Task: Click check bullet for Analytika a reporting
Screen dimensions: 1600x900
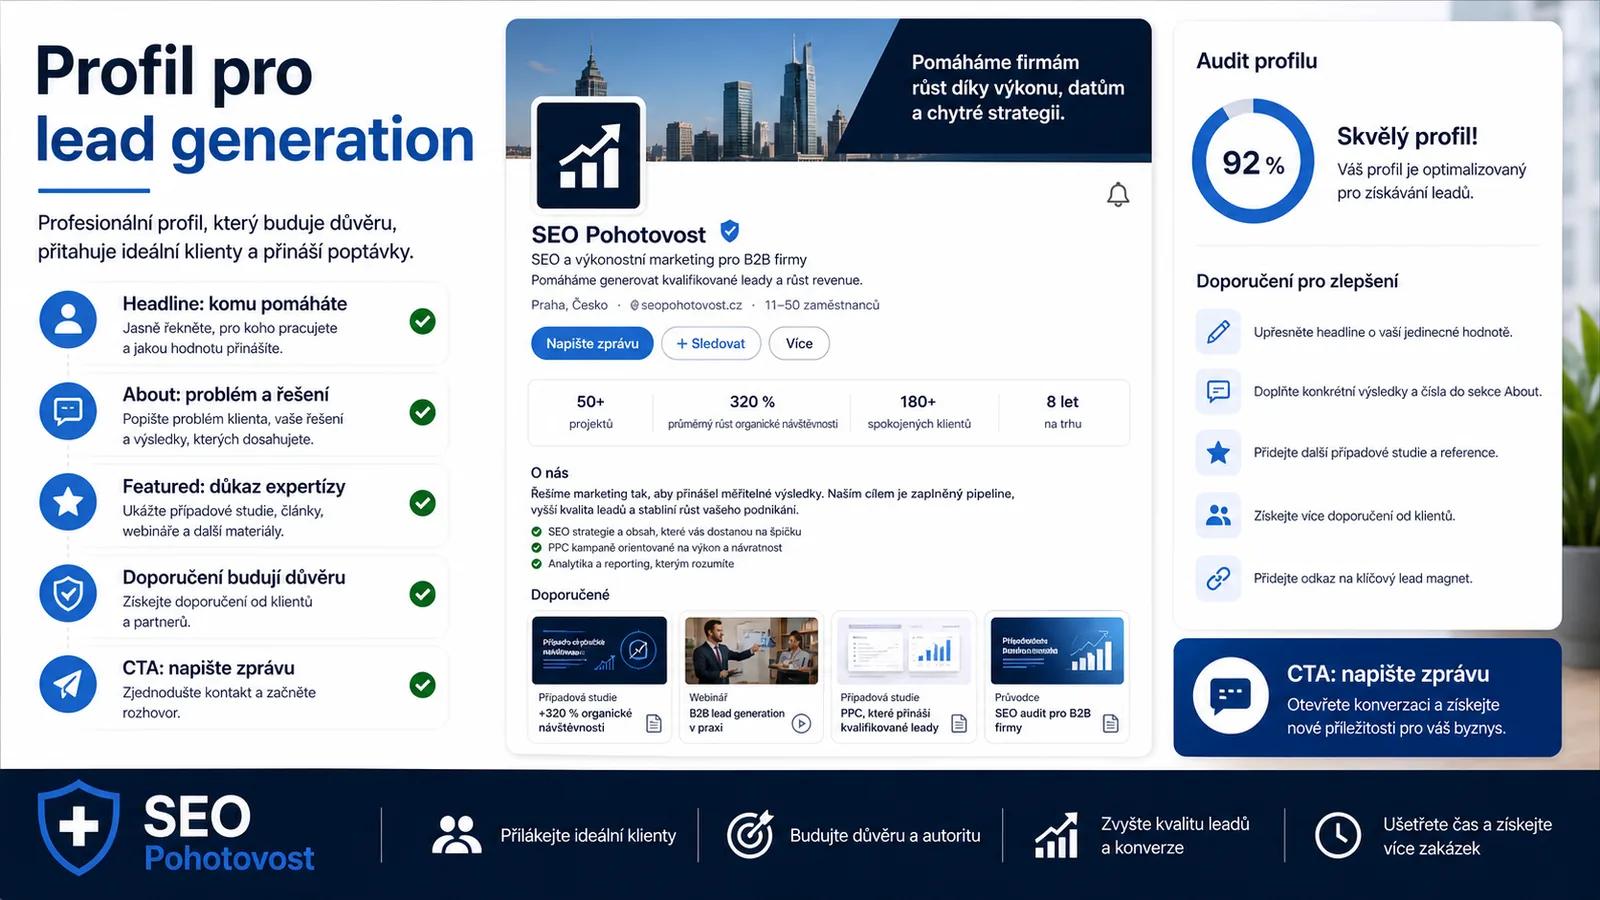Action: tap(536, 564)
